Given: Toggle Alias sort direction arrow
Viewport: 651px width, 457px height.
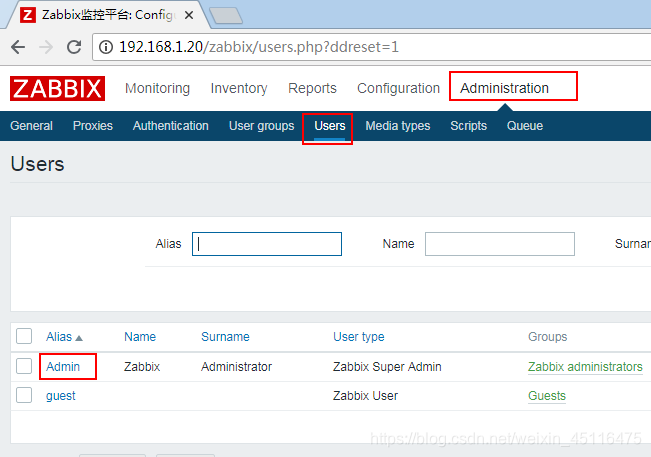Looking at the screenshot, I should click(x=79, y=338).
